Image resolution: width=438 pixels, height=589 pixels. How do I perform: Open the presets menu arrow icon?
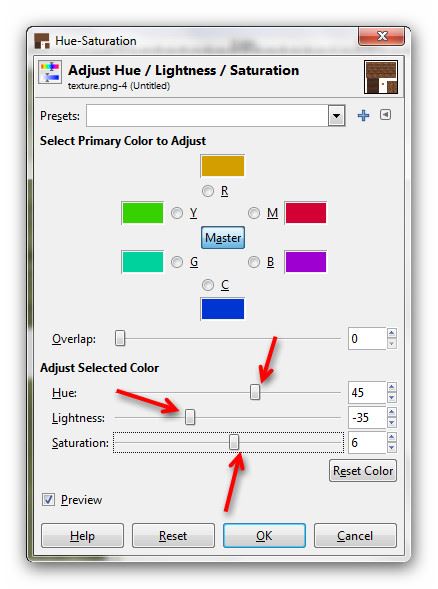[x=385, y=115]
